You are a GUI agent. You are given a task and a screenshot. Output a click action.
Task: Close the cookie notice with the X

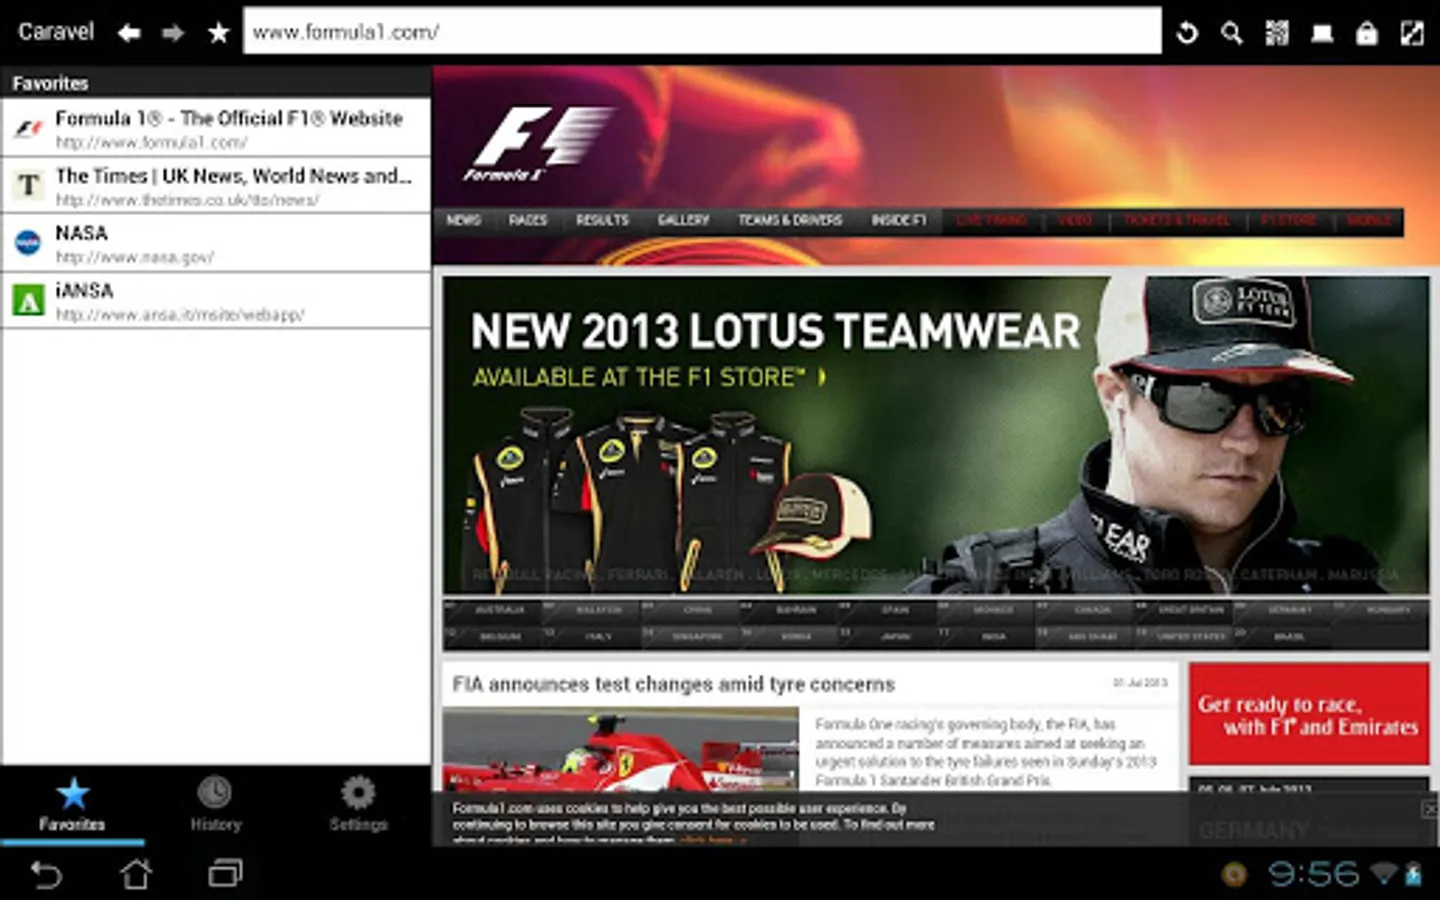[x=1428, y=809]
